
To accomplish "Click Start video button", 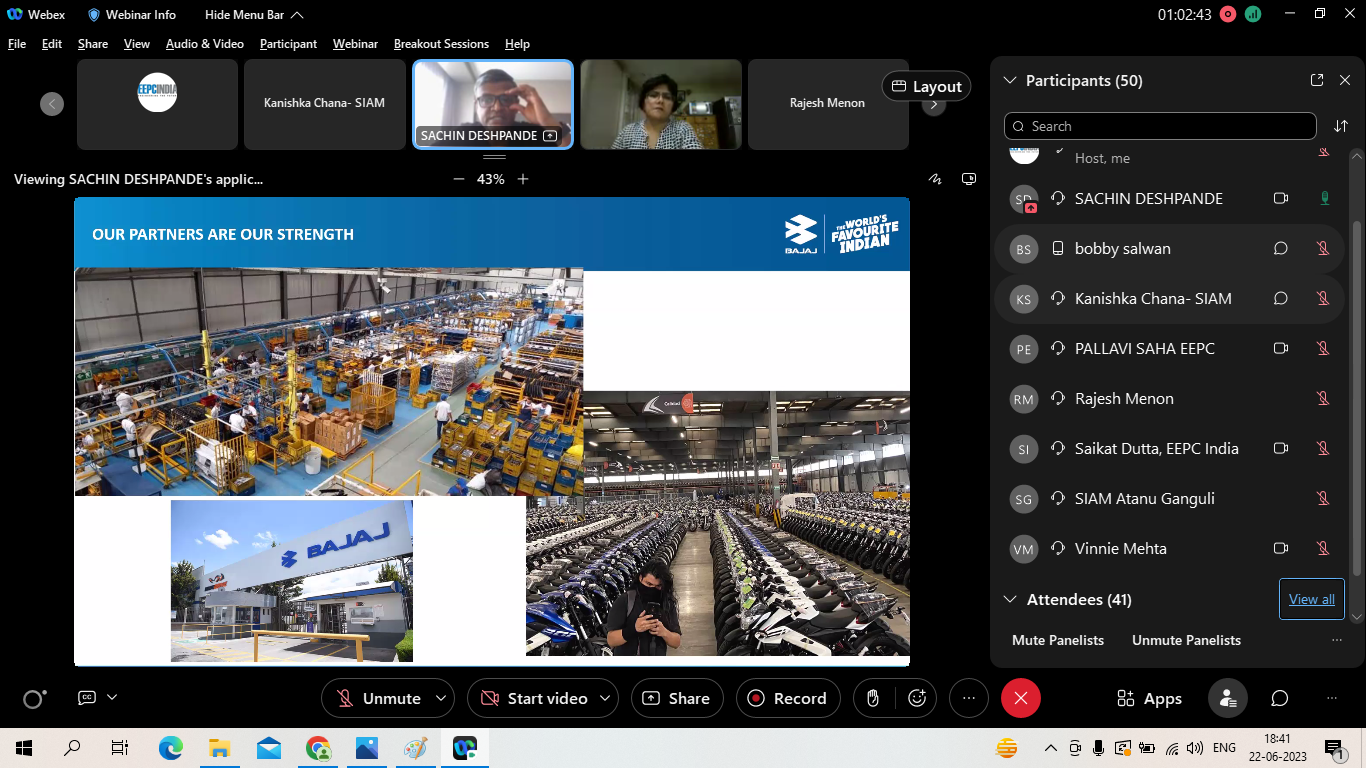I will click(533, 698).
